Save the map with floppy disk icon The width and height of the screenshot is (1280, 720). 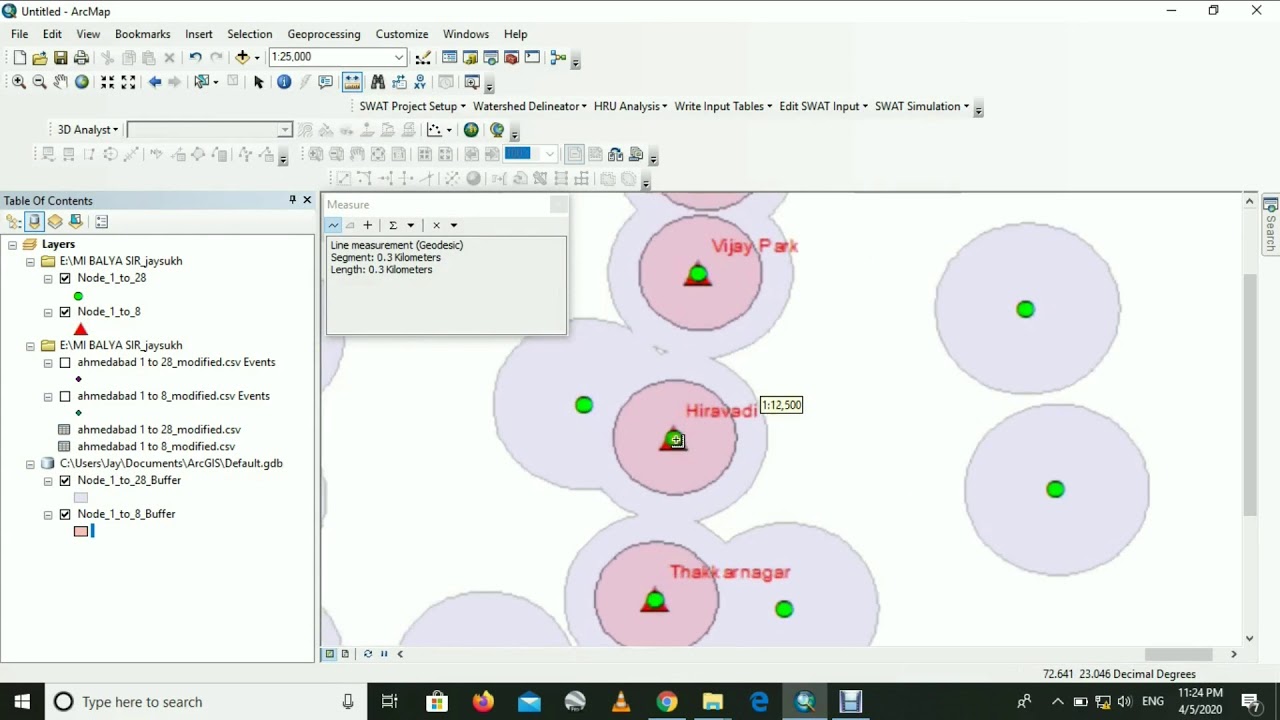[x=61, y=58]
